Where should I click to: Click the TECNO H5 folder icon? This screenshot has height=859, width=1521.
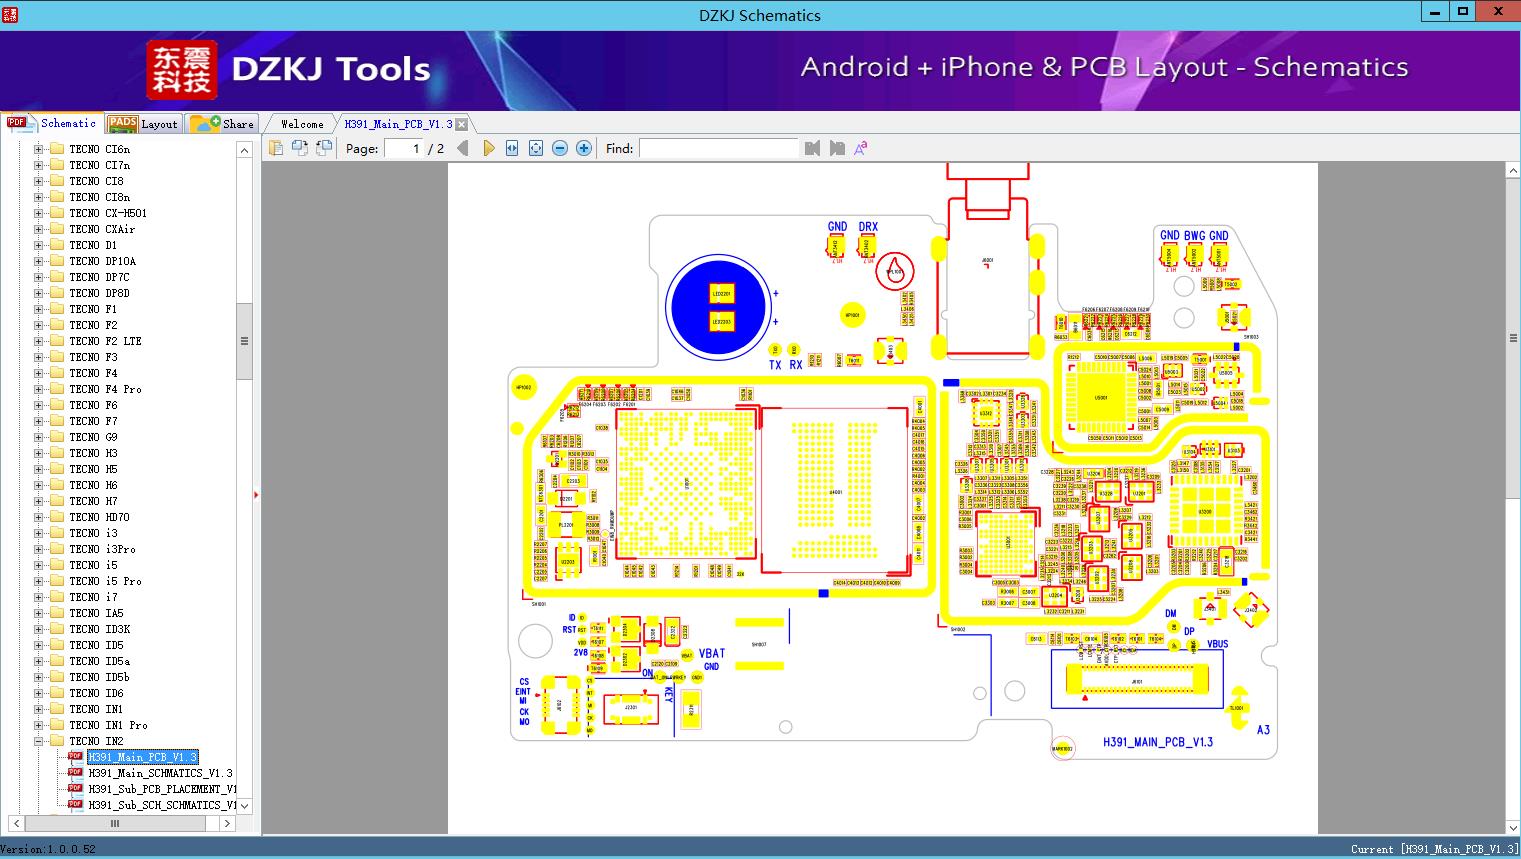(x=57, y=469)
